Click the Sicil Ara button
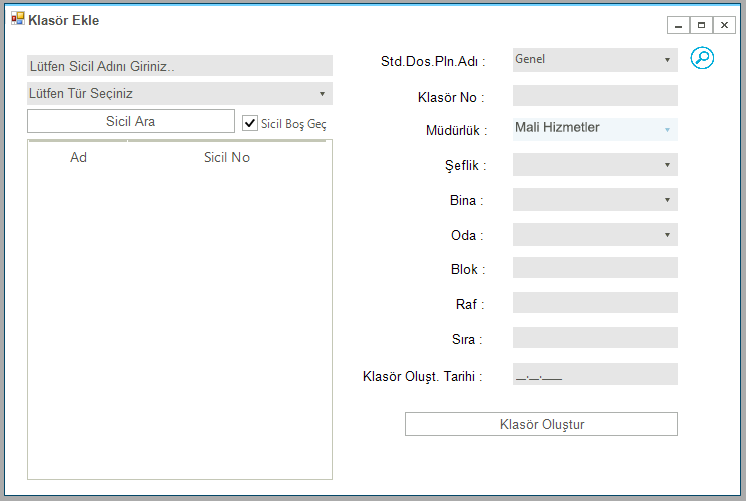This screenshot has width=746, height=501. tap(131, 121)
